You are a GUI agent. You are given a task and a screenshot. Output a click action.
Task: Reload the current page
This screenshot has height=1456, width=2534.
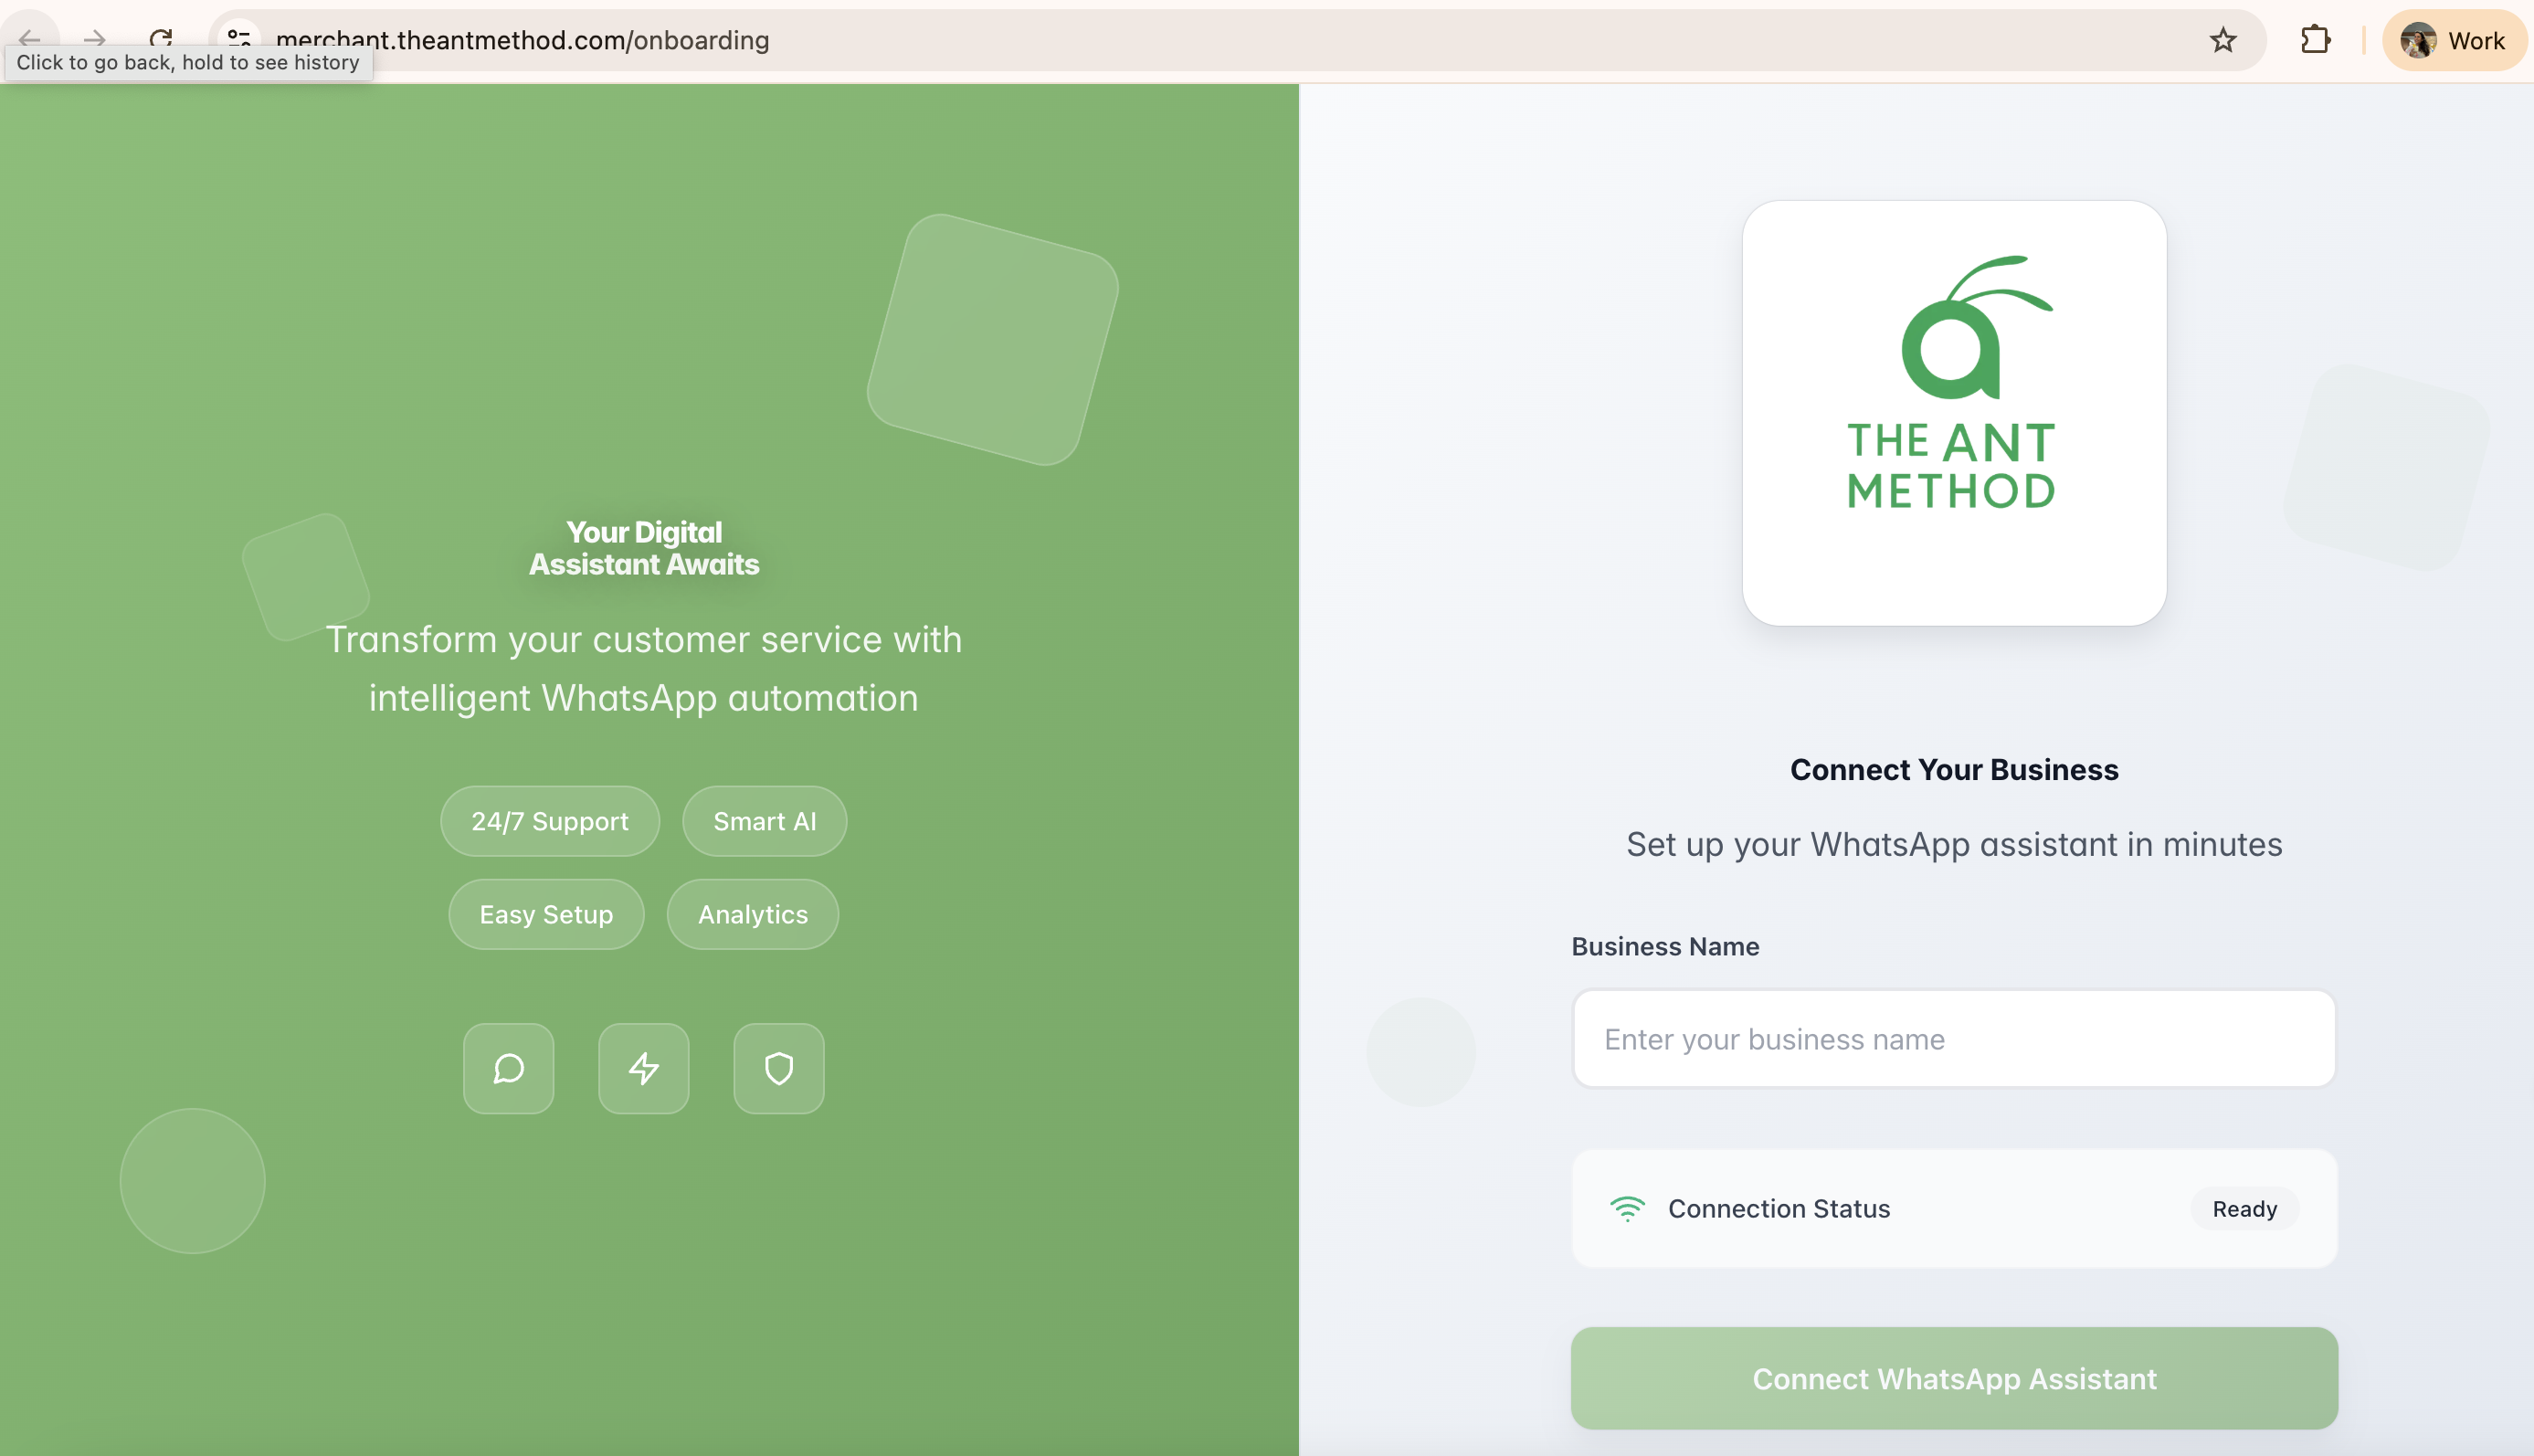161,40
